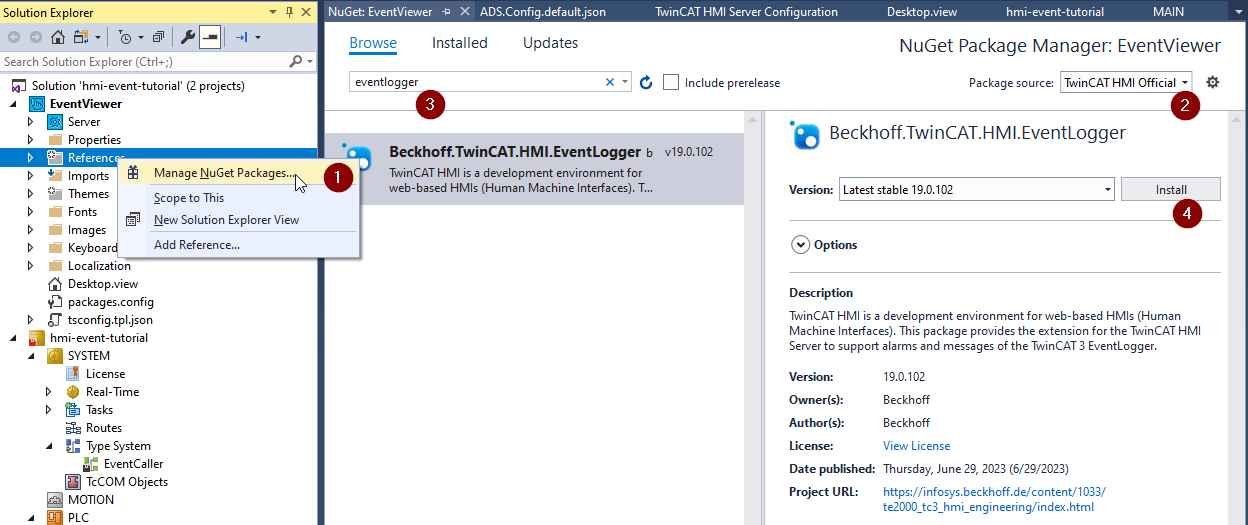Expand the Real-Time node arrow
Screen dimensions: 1248x525
tap(48, 392)
